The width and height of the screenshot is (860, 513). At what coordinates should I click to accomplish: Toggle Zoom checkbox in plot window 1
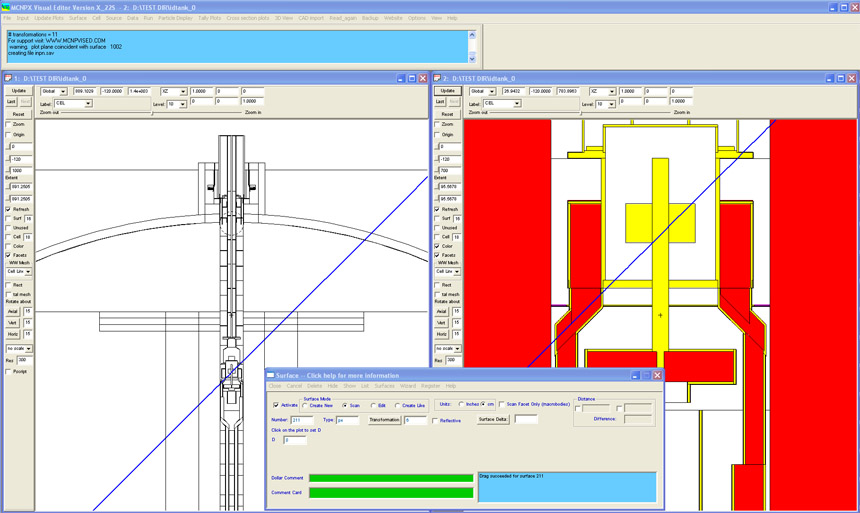(x=8, y=125)
